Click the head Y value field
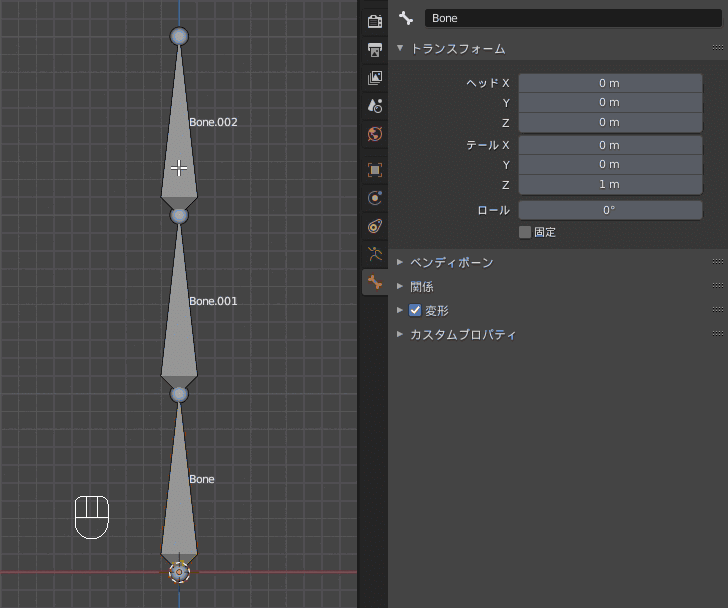Viewport: 728px width, 608px height. pyautogui.click(x=610, y=103)
